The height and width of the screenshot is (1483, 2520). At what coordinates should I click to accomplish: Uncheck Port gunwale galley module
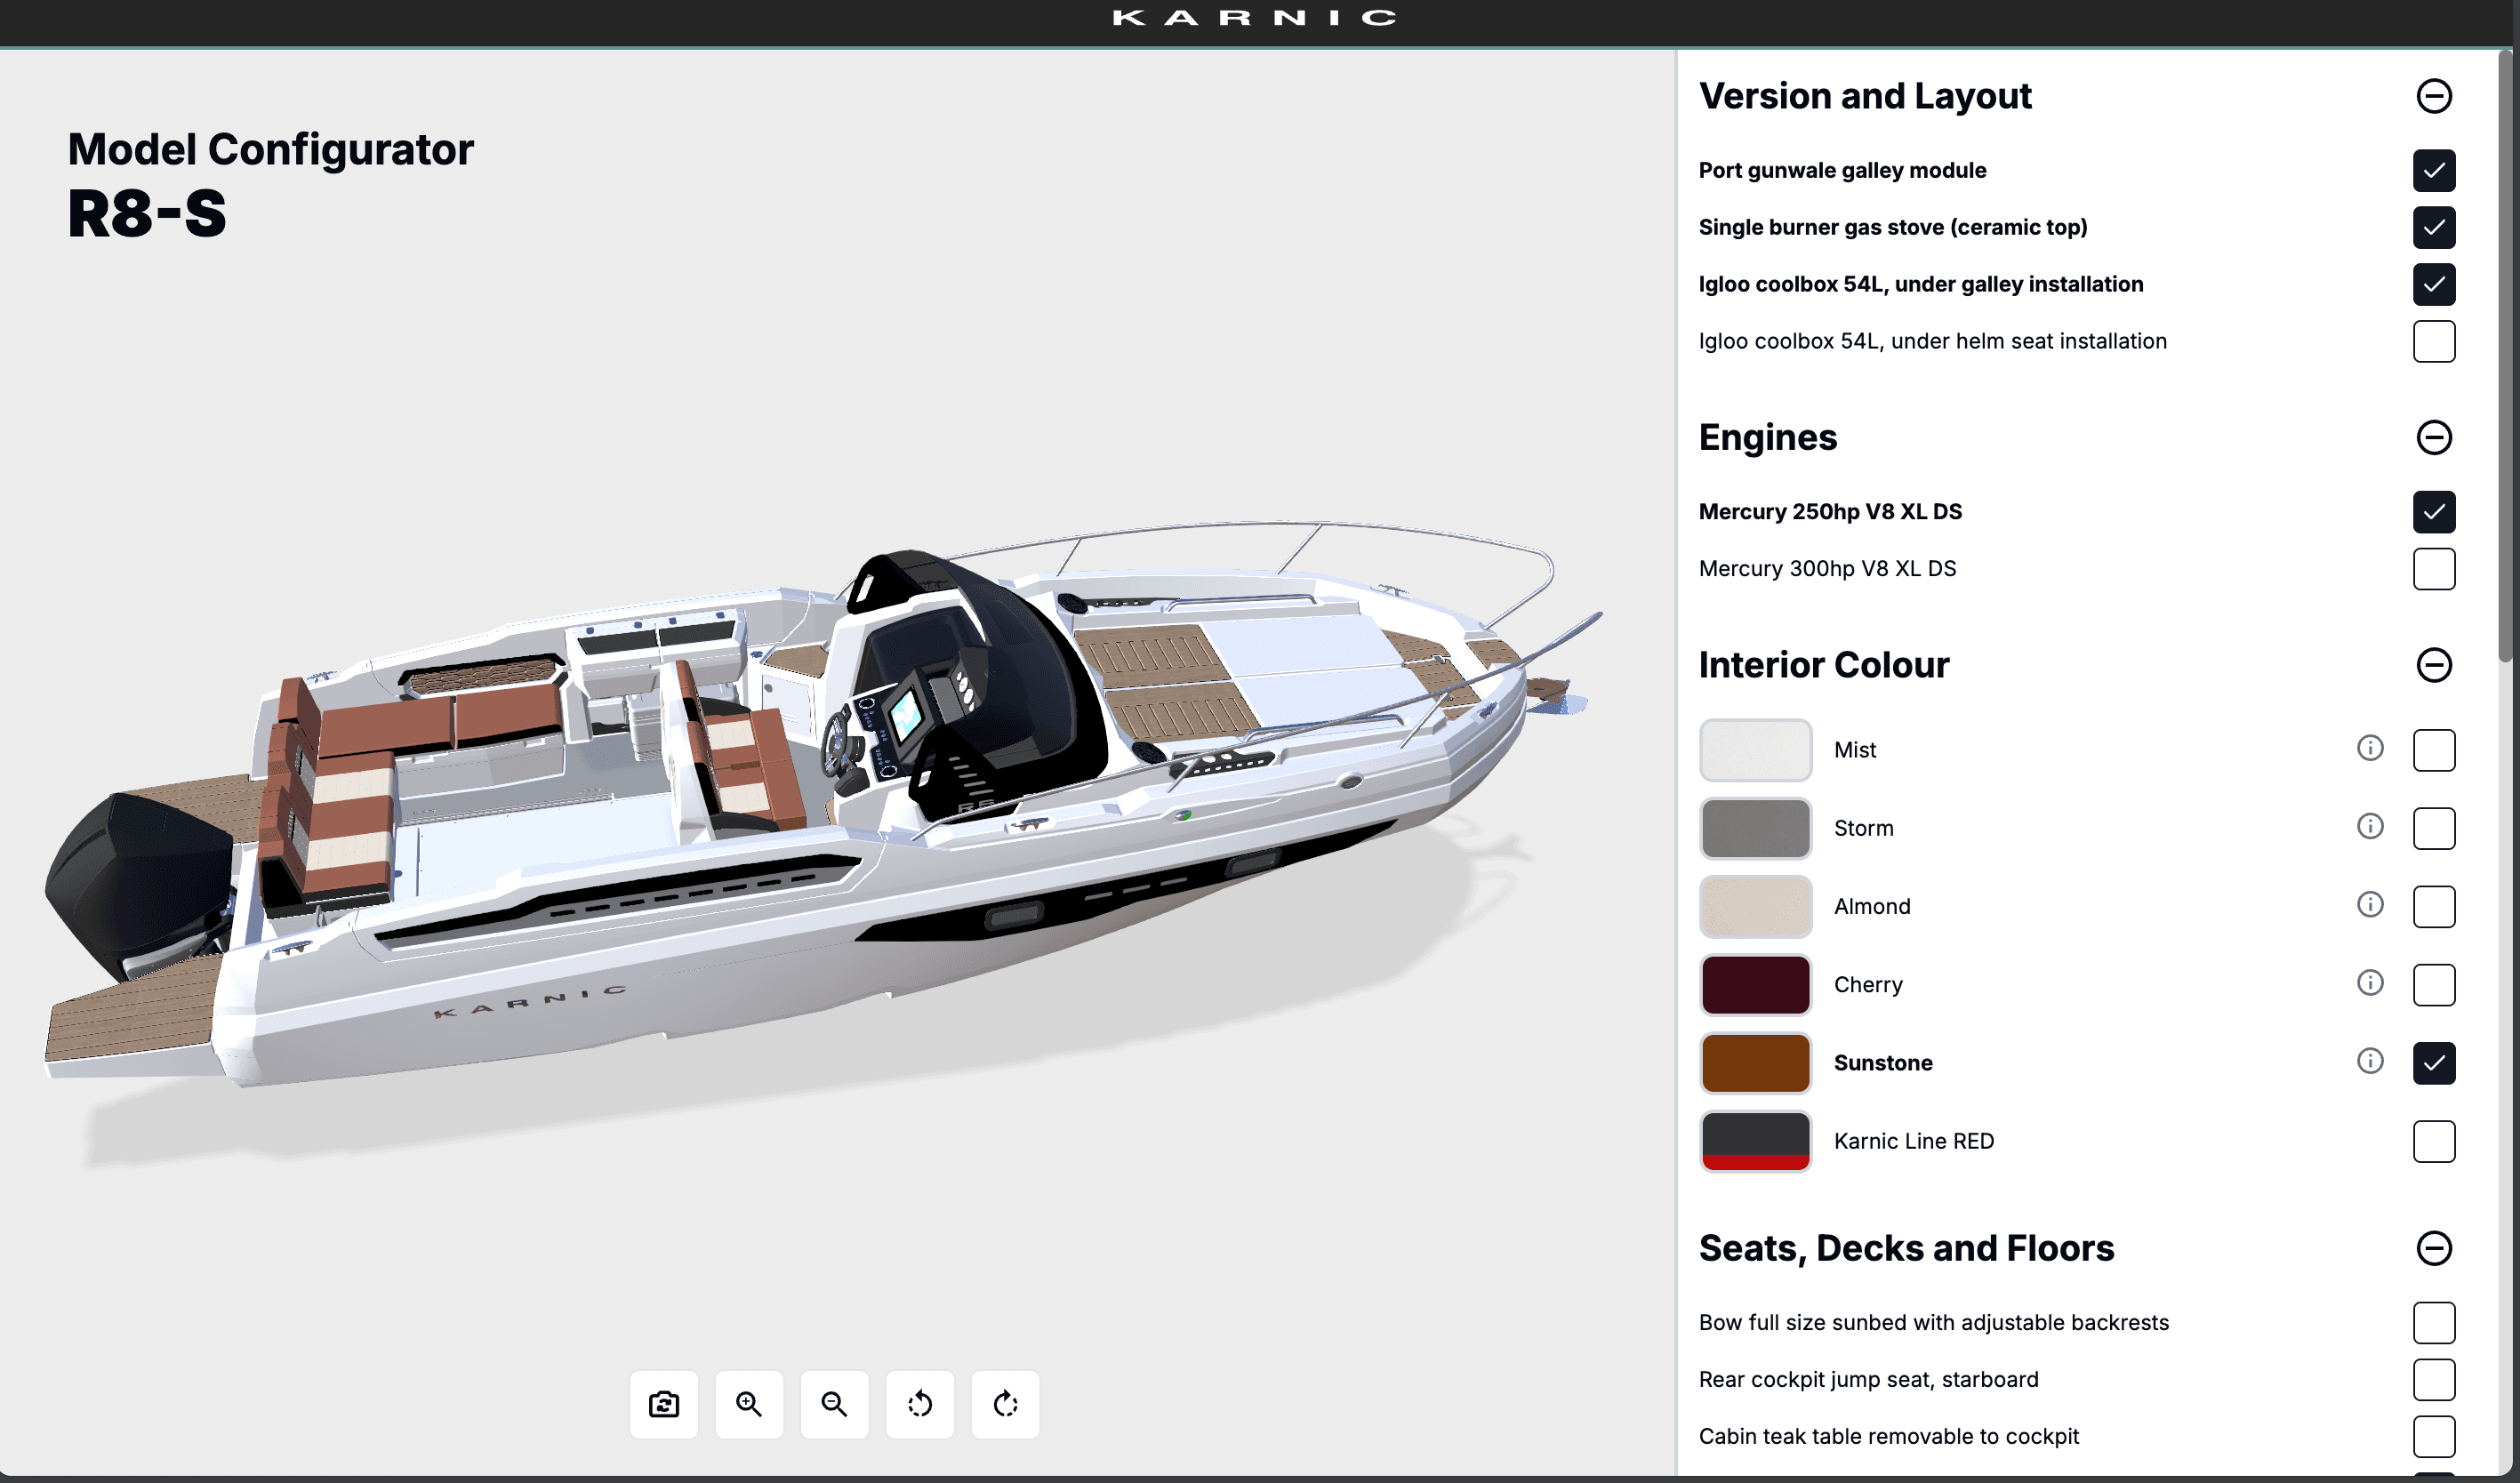(x=2435, y=171)
